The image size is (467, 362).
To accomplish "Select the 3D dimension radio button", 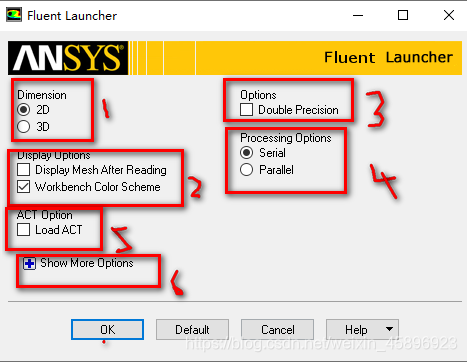I will [x=24, y=127].
